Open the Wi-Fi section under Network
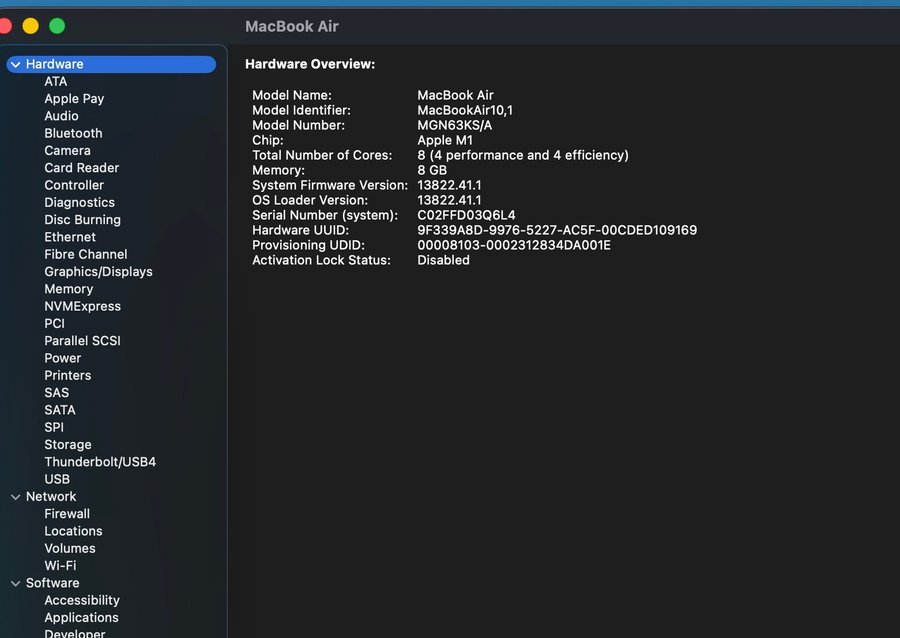The image size is (900, 638). click(60, 566)
